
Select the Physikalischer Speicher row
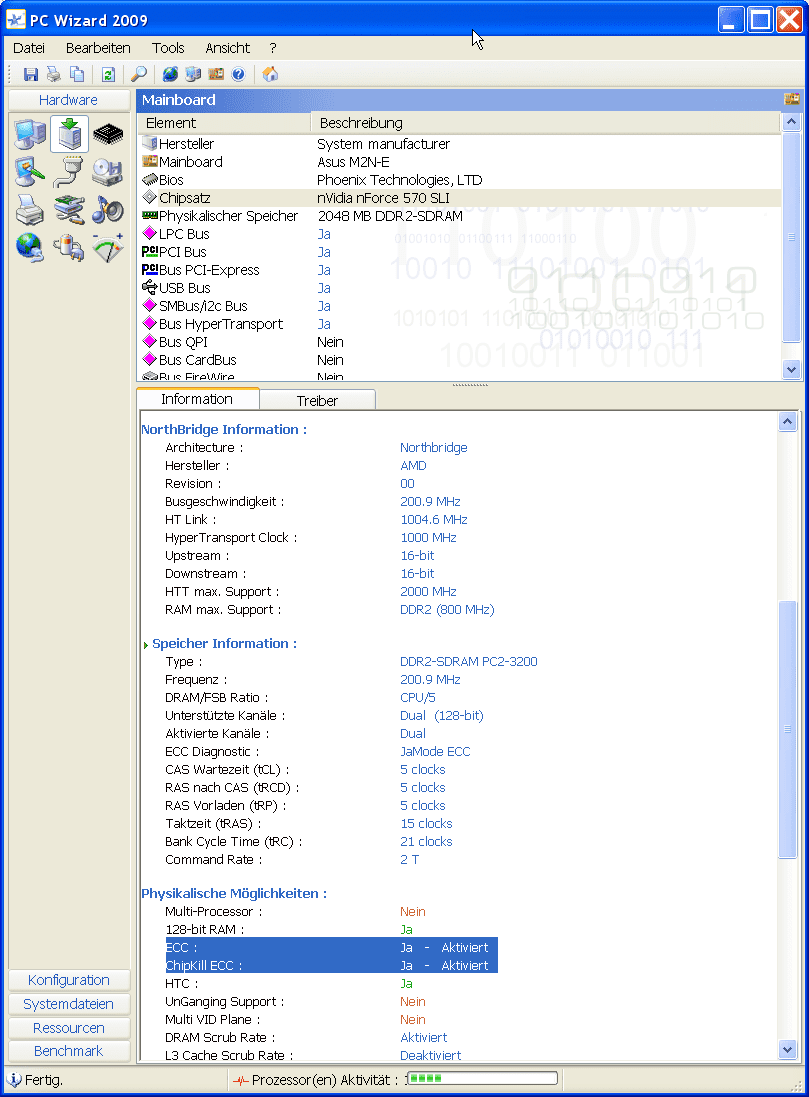click(x=460, y=216)
